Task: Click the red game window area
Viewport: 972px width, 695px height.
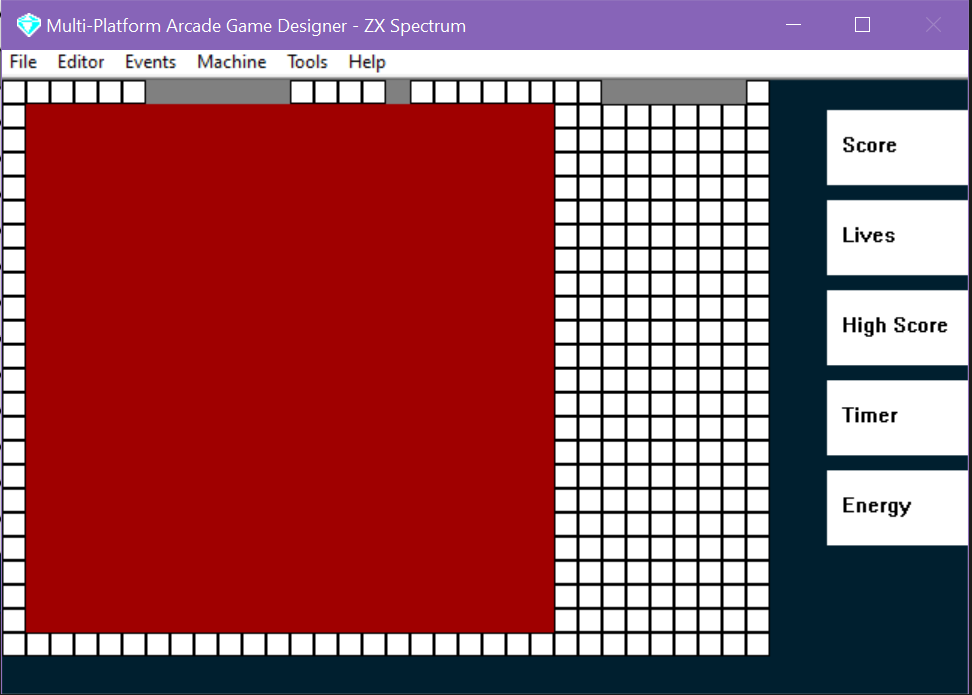Action: [290, 368]
